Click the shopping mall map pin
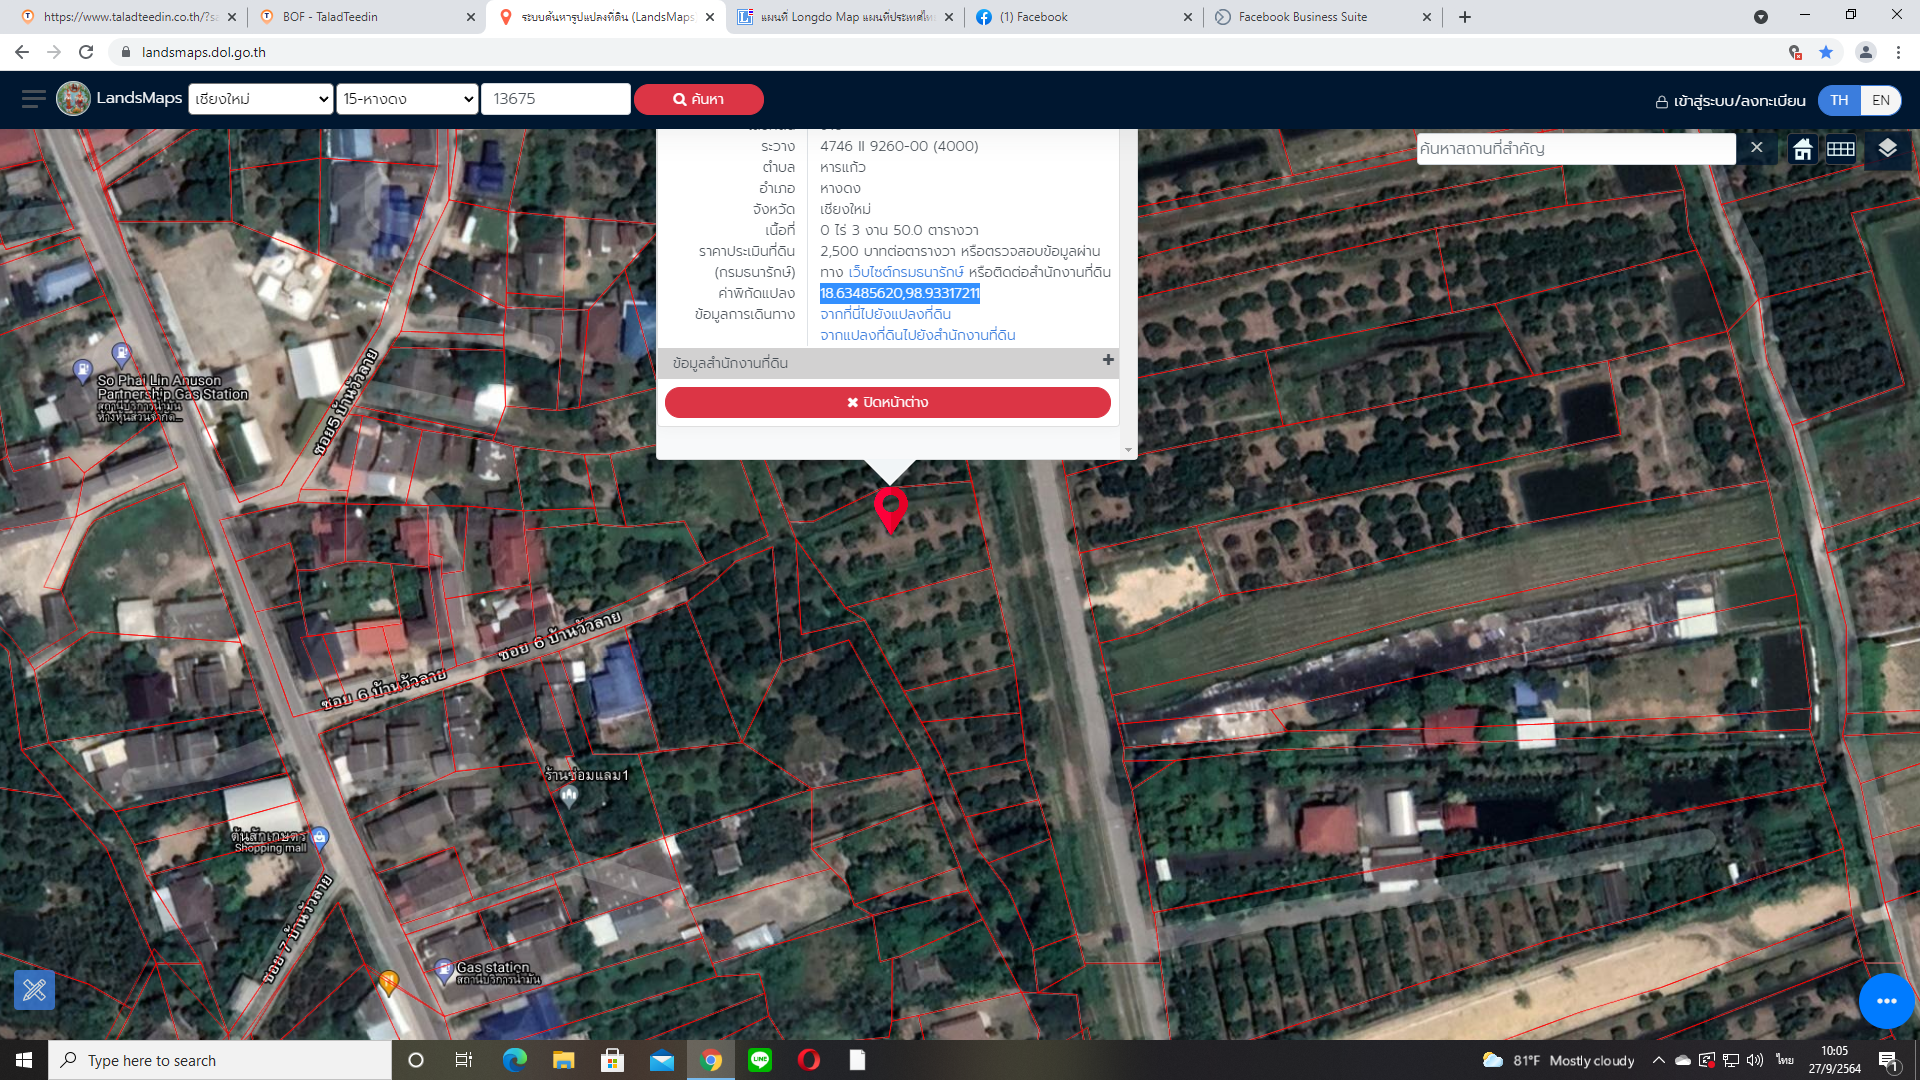The height and width of the screenshot is (1080, 1920). [320, 838]
